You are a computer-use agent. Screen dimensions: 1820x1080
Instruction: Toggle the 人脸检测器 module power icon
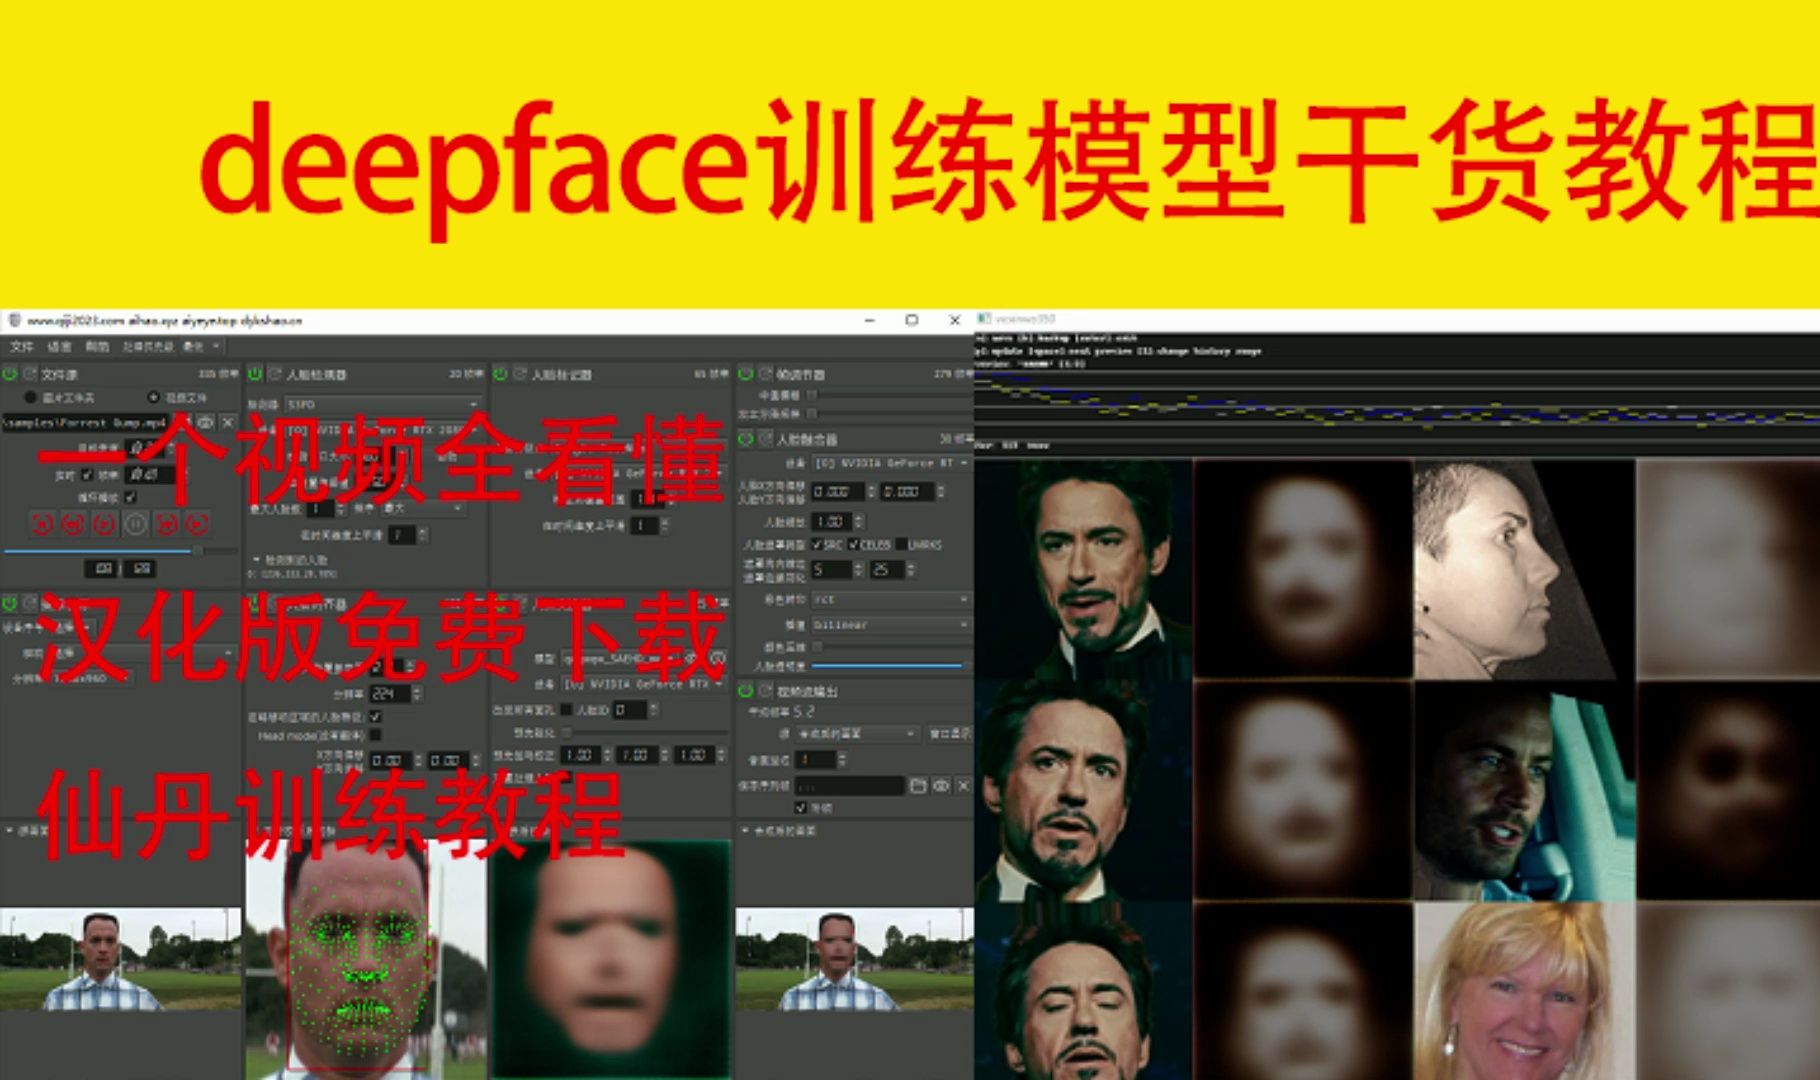point(255,373)
